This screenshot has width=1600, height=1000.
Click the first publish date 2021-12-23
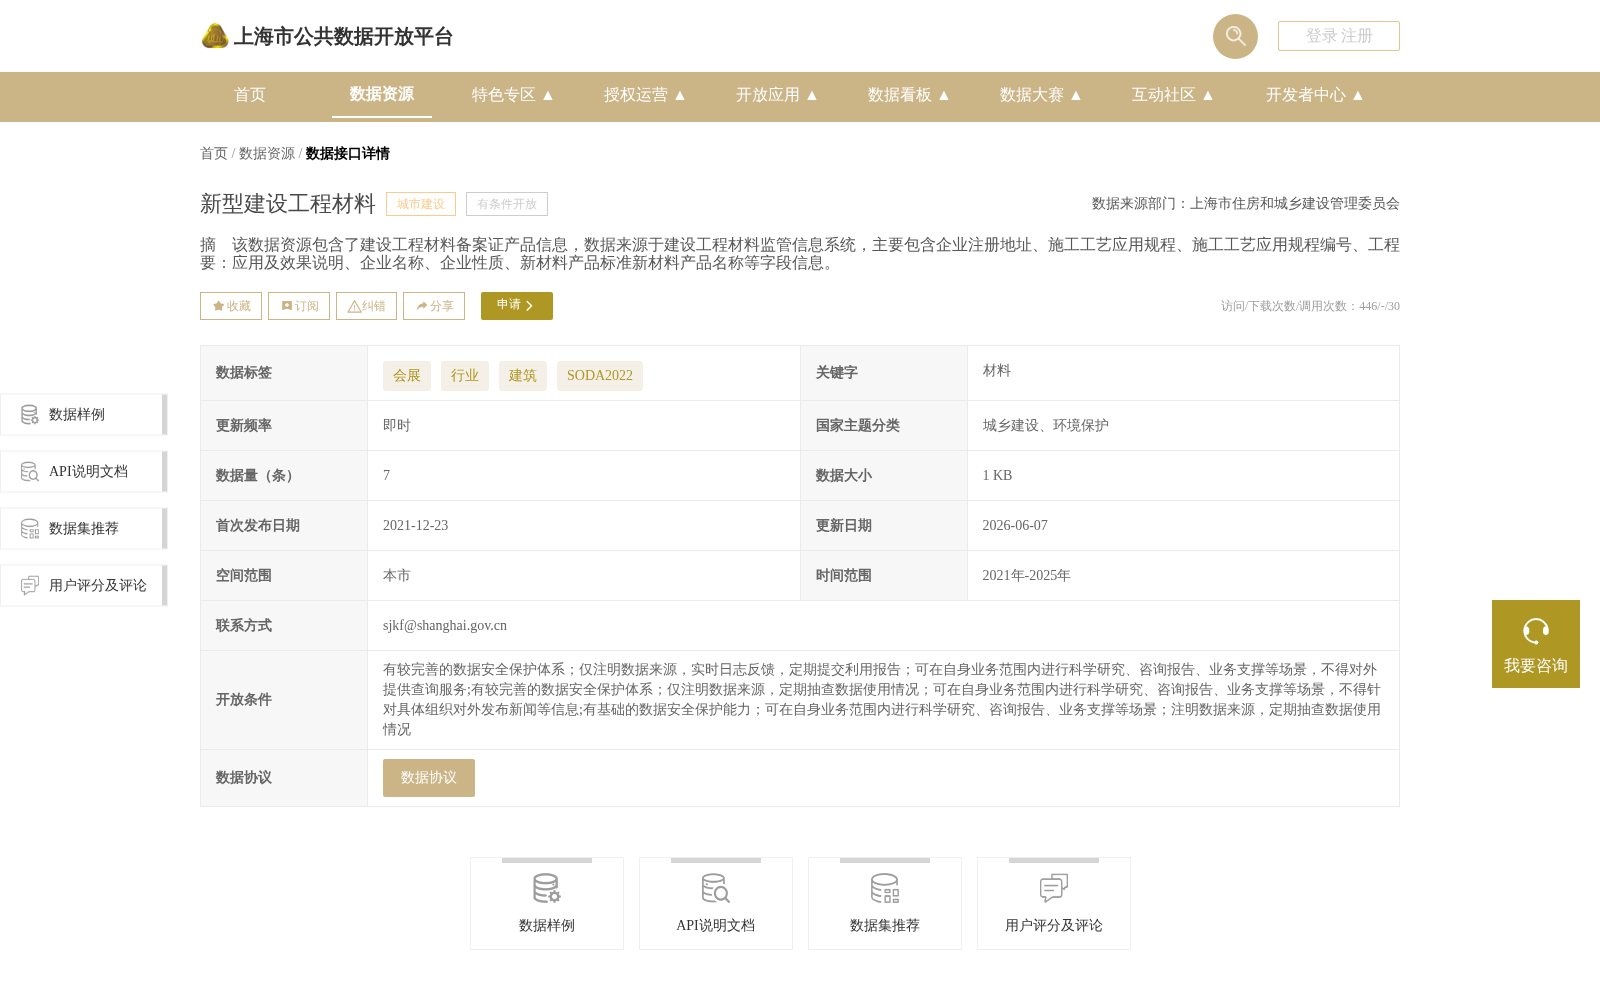tap(416, 526)
